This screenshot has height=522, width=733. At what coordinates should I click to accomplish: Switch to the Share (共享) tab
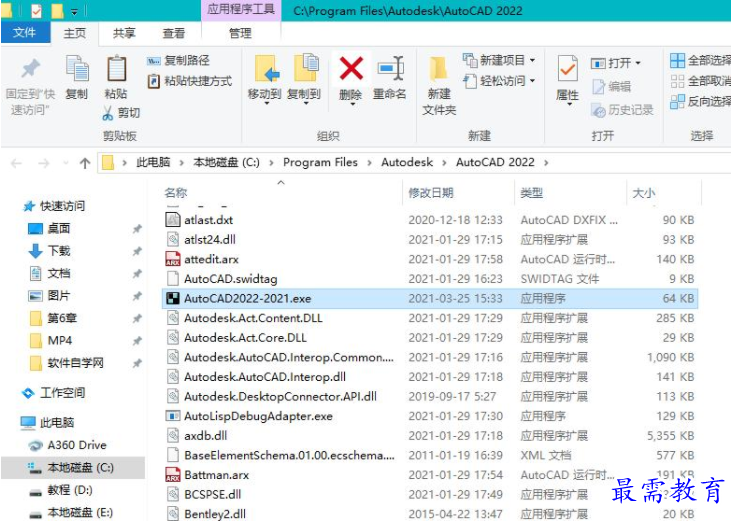click(x=124, y=33)
